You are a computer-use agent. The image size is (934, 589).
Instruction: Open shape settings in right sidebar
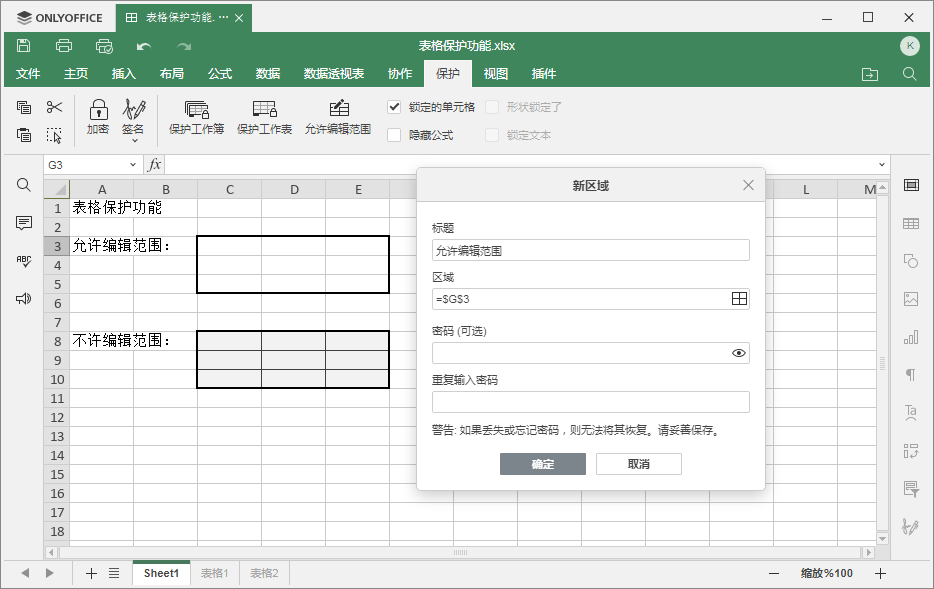tap(911, 261)
